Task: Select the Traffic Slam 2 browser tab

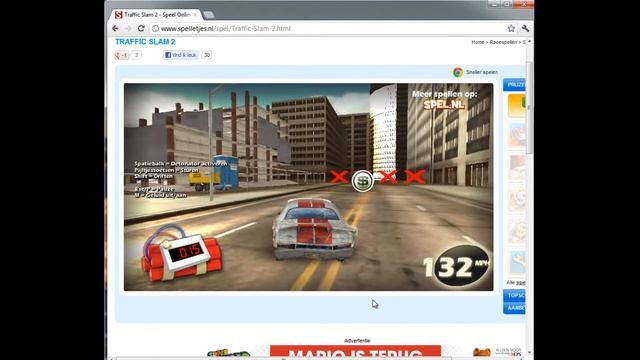Action: click(155, 15)
